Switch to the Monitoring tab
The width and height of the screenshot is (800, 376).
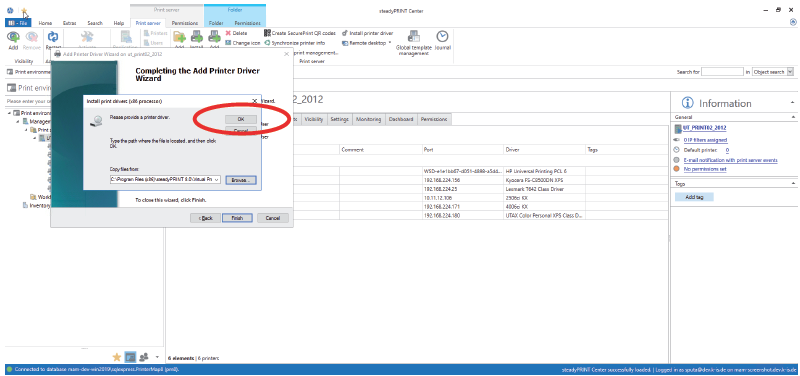(x=369, y=119)
